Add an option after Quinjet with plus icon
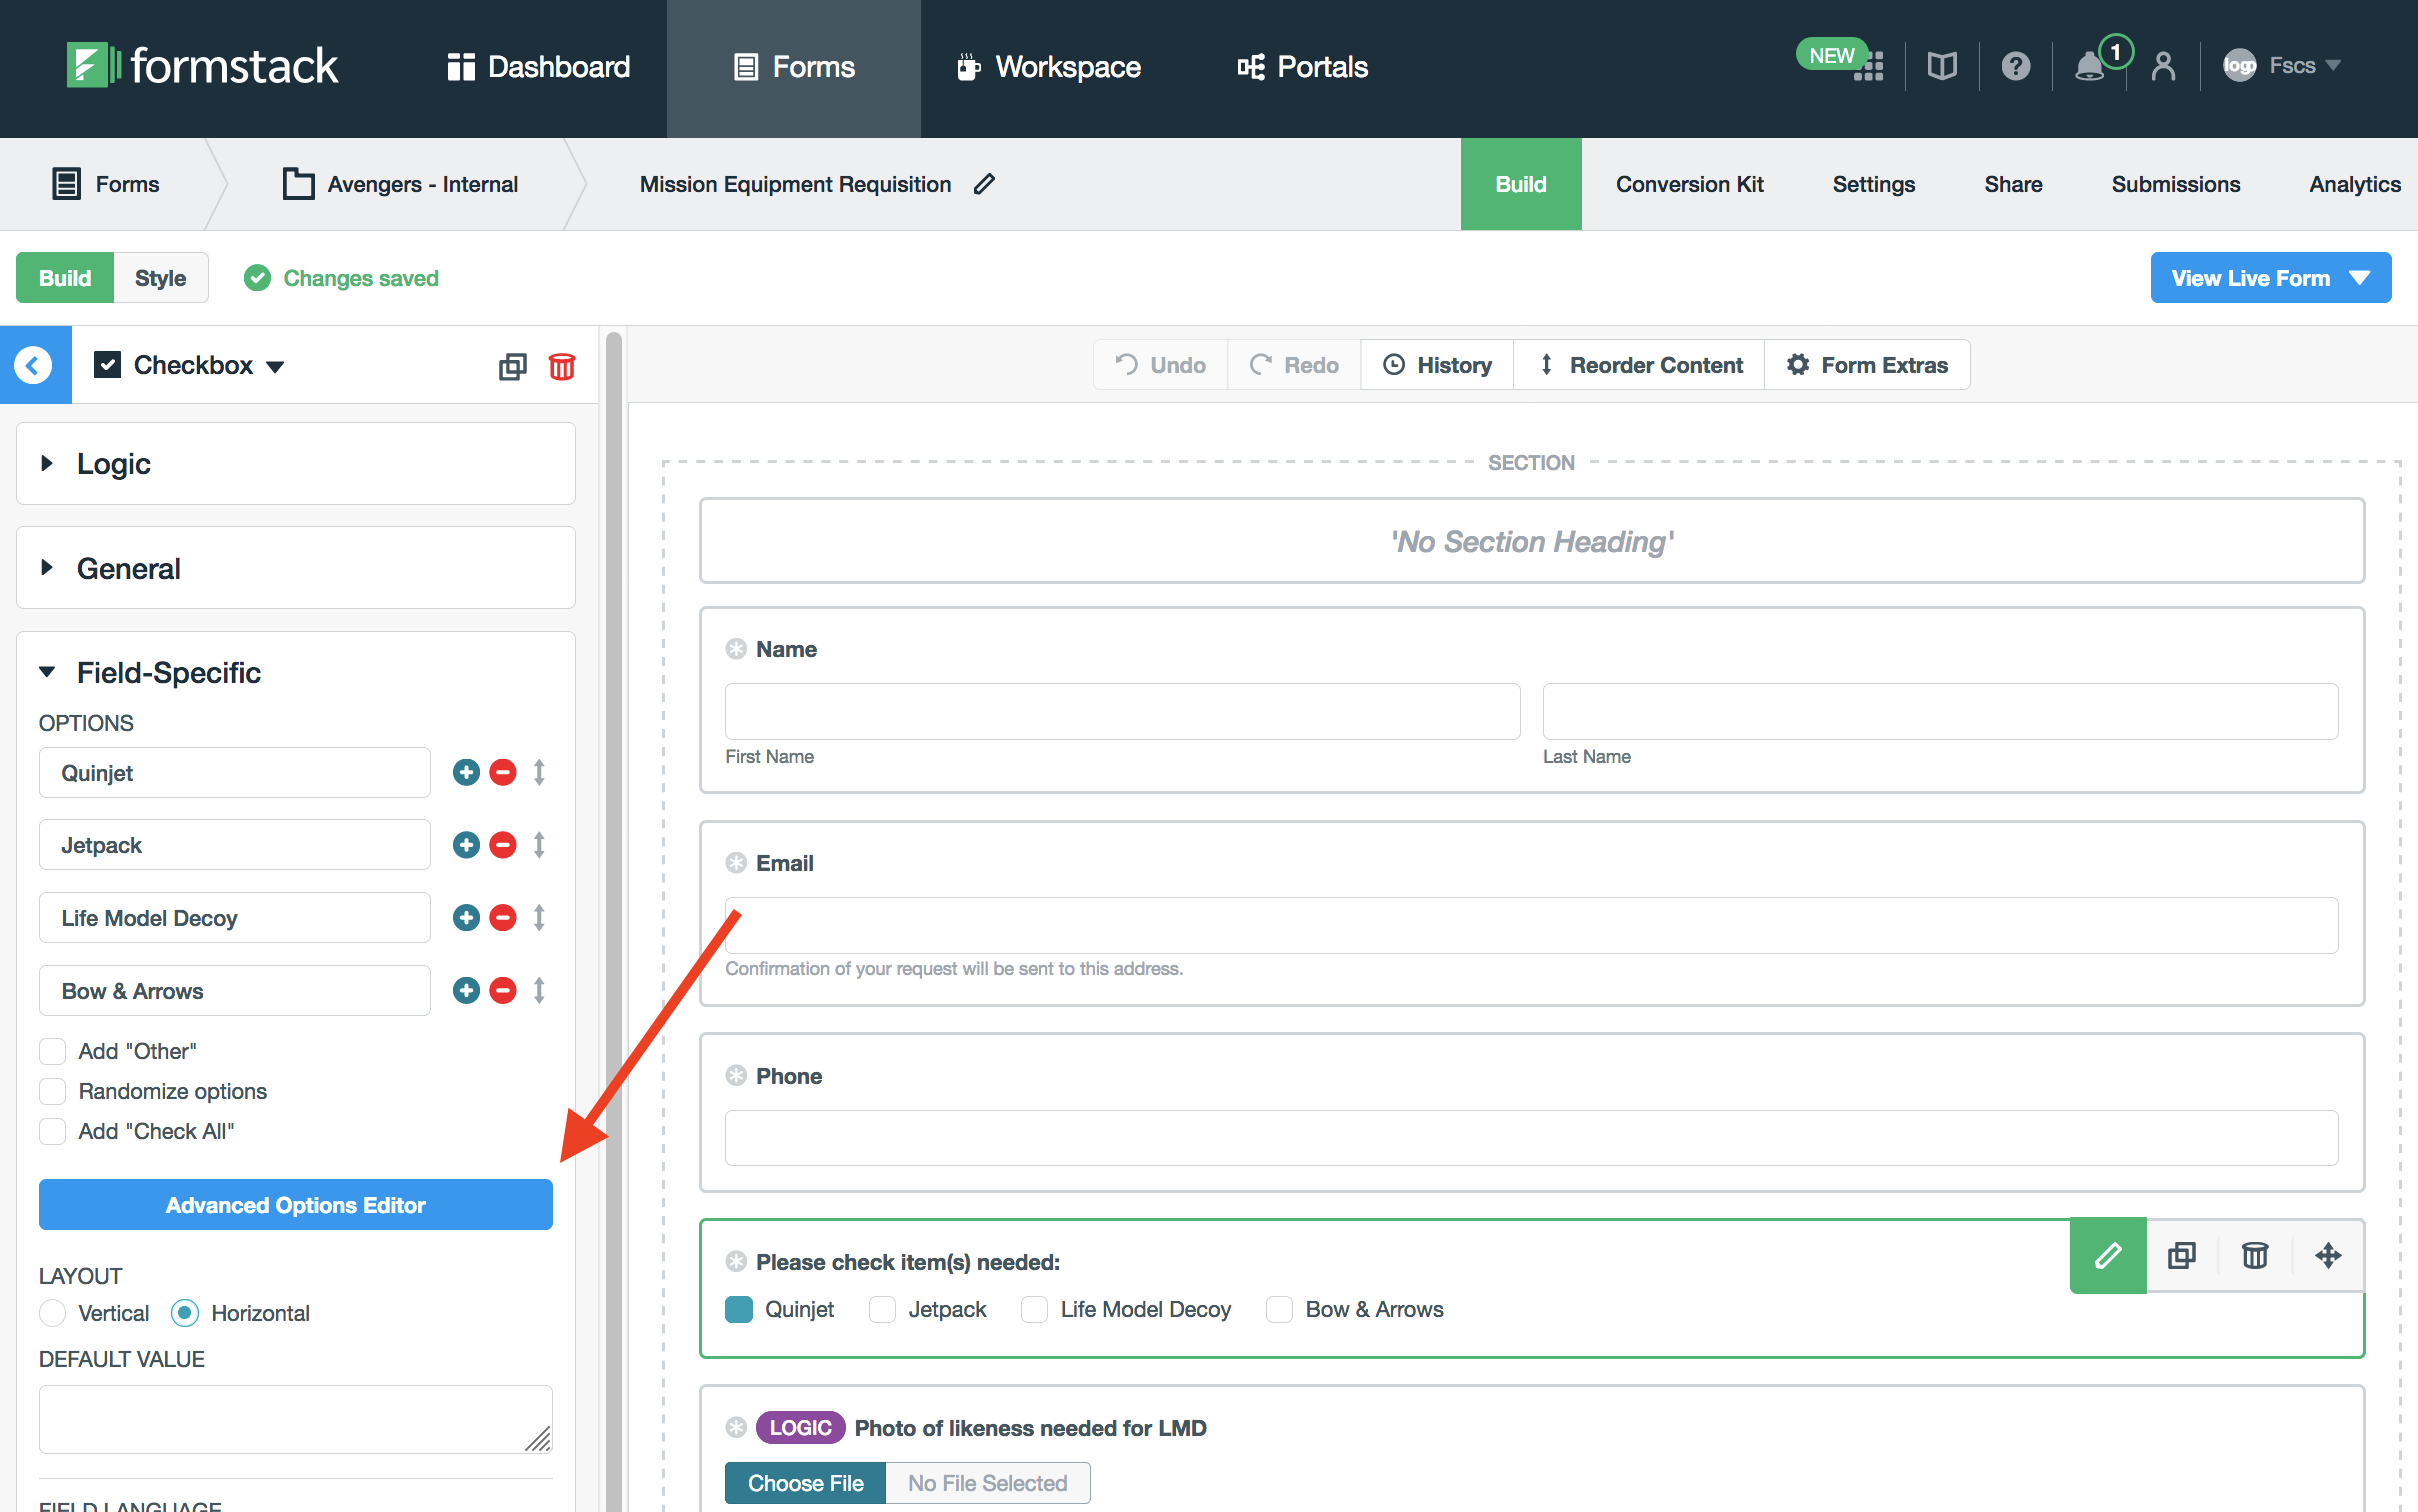The width and height of the screenshot is (2418, 1512). (466, 772)
